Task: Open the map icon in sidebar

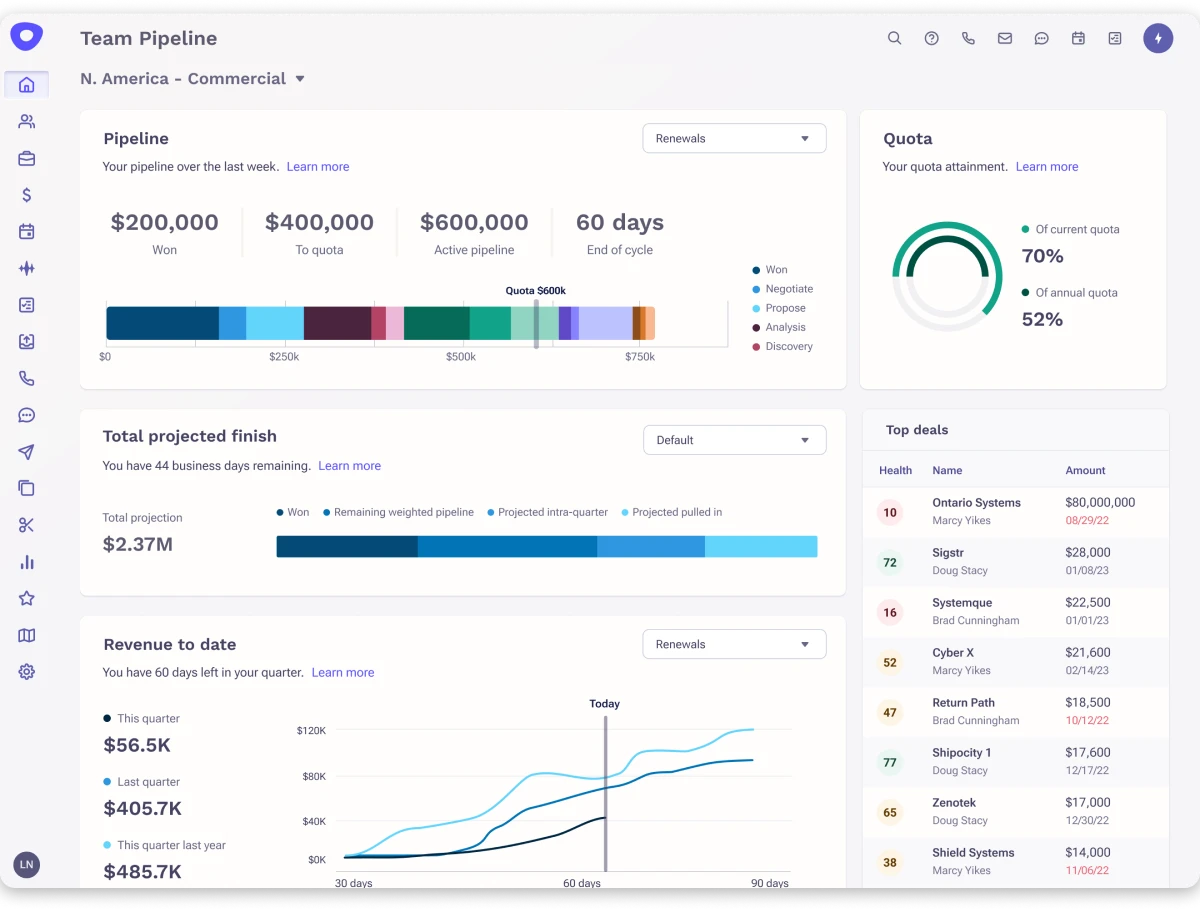Action: [x=27, y=635]
